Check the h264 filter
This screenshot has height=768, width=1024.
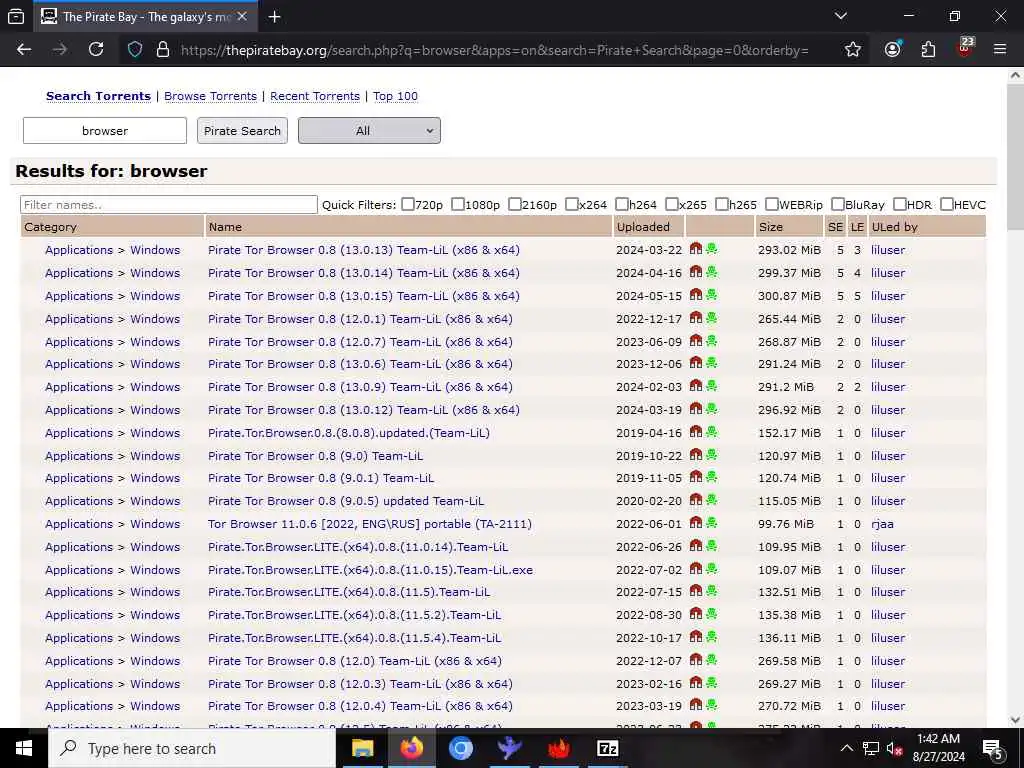622,204
